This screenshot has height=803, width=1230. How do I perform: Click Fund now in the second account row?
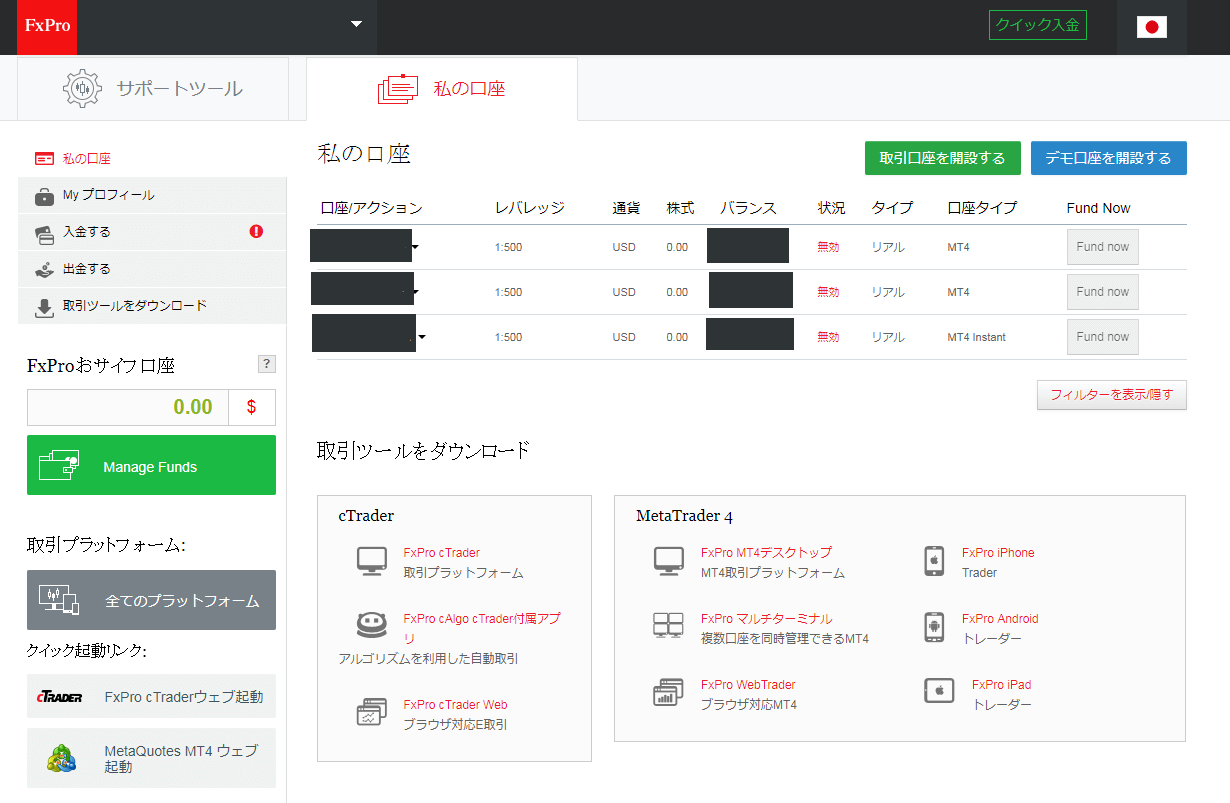pyautogui.click(x=1103, y=292)
